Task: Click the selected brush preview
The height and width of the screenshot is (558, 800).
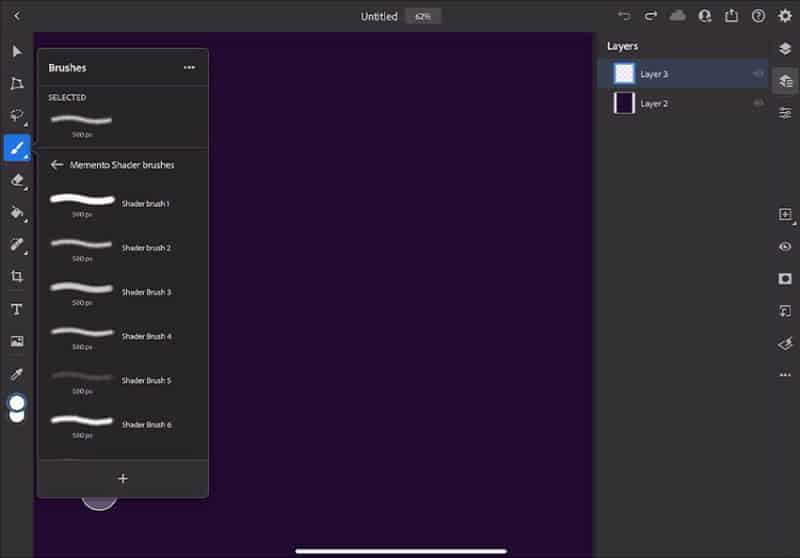Action: (x=82, y=121)
